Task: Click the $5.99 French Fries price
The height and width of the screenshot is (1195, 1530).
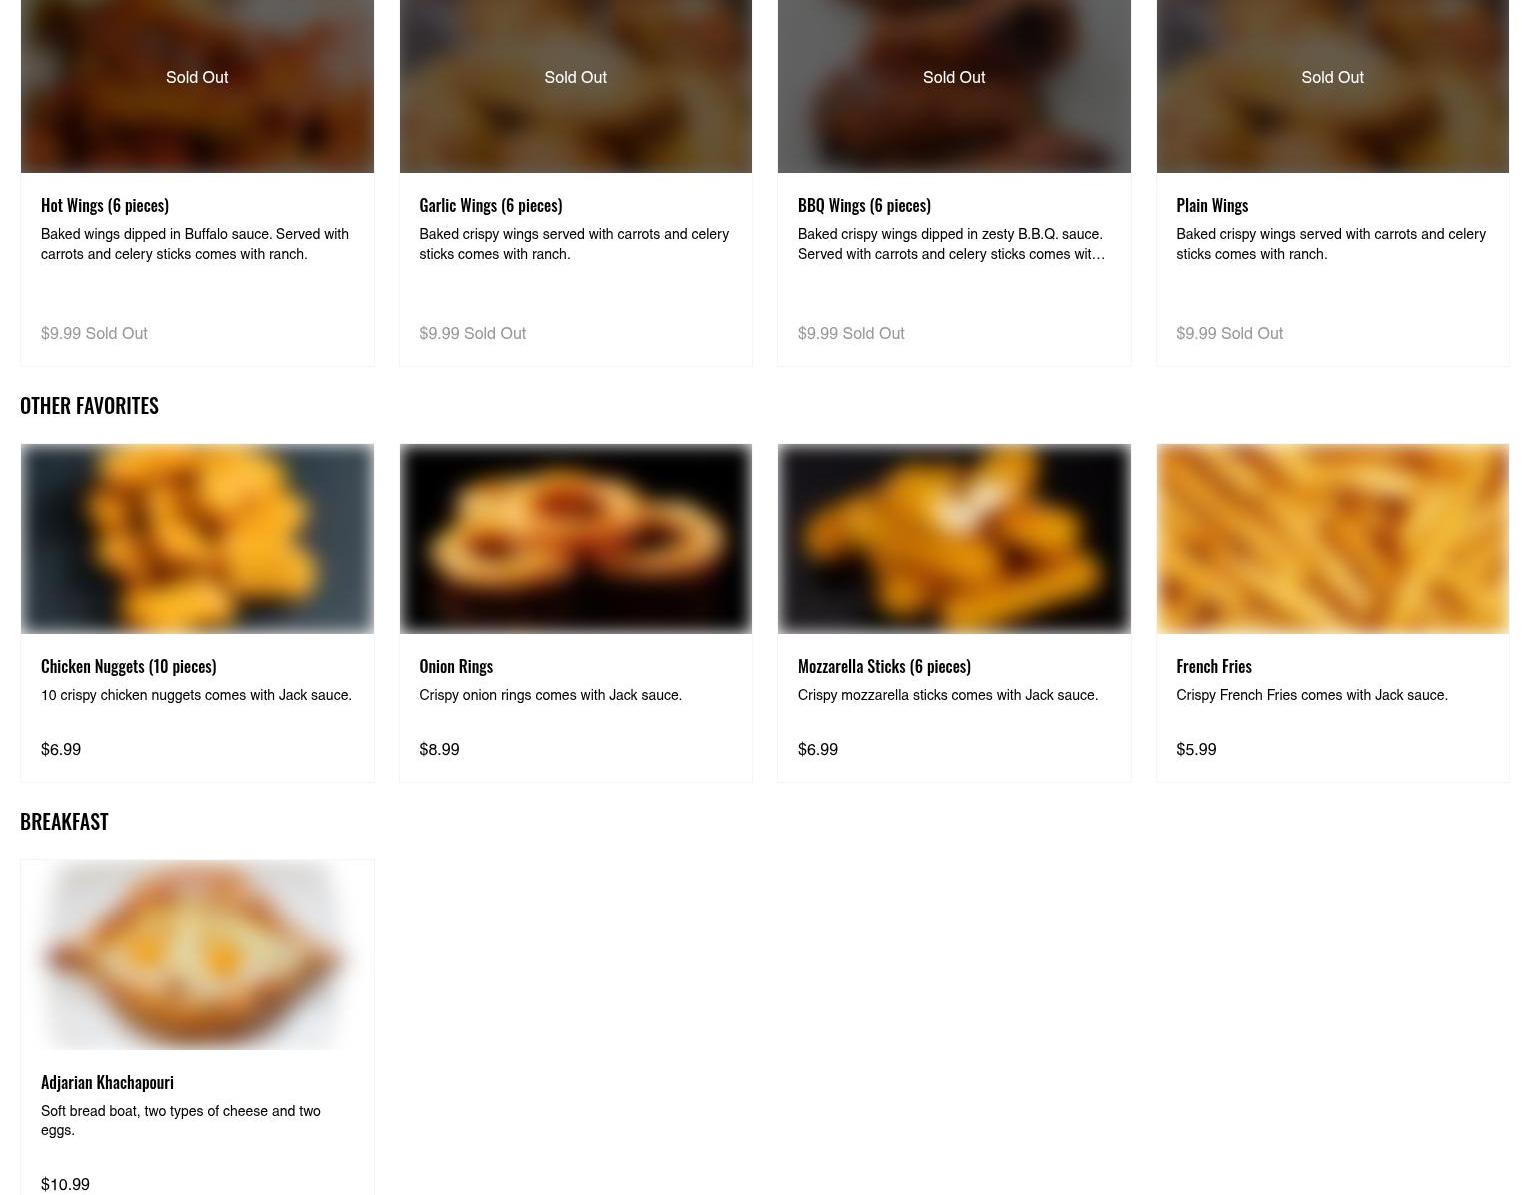Action: click(x=1196, y=749)
